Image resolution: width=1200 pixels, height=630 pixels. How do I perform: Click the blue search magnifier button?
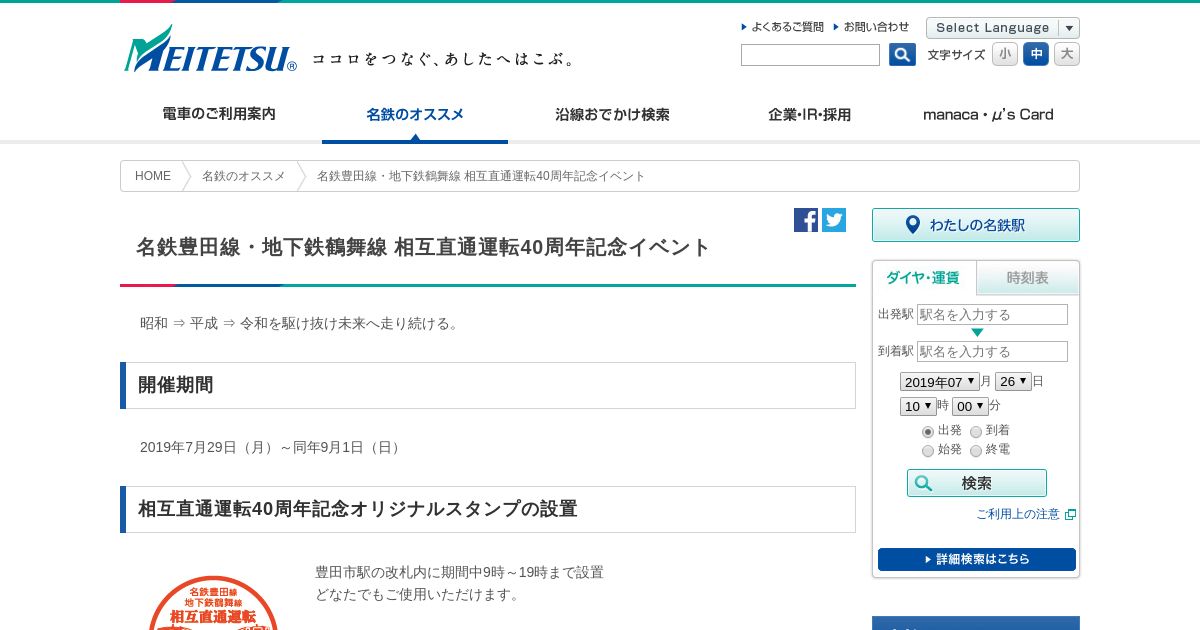pos(902,55)
